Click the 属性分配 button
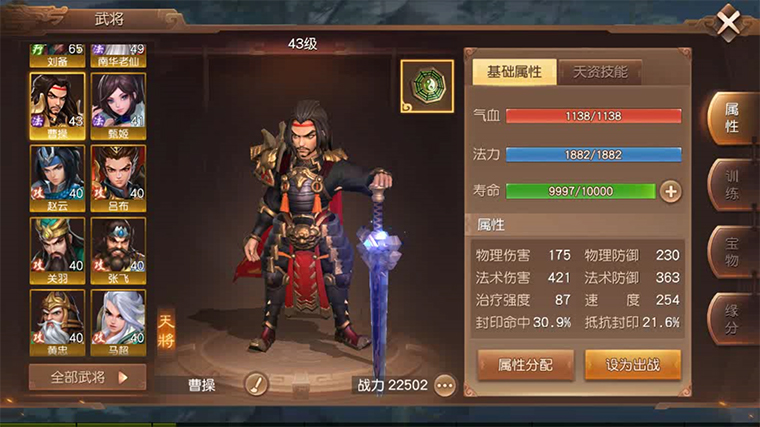 click(x=525, y=364)
